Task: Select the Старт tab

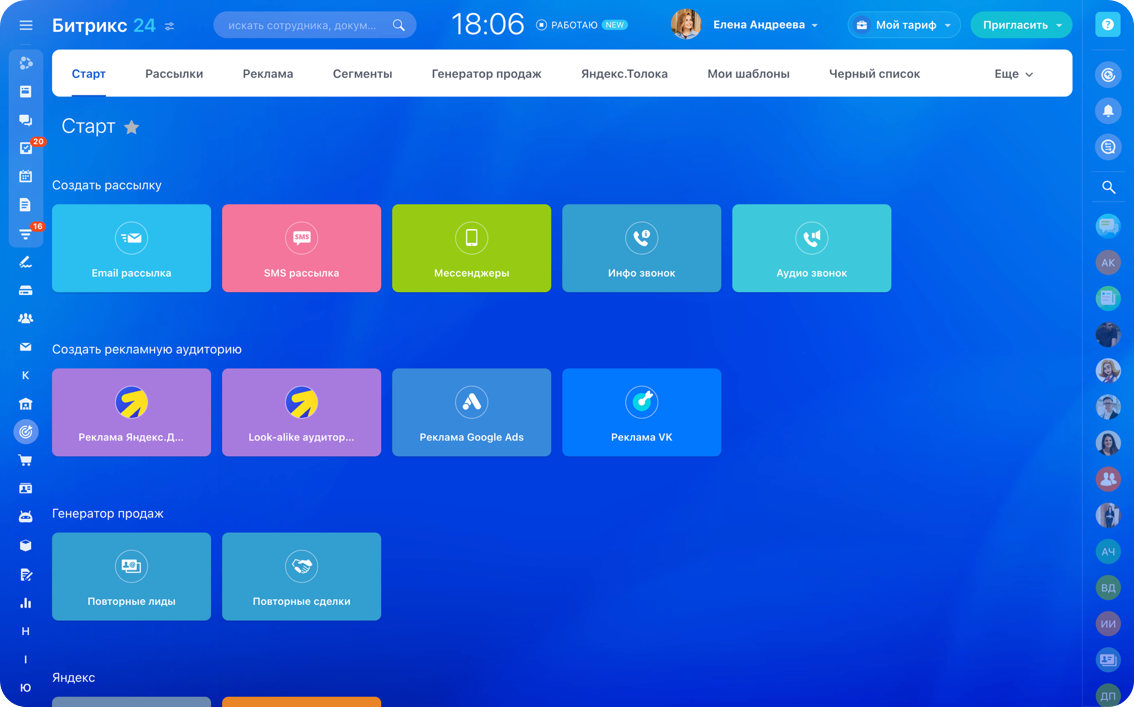Action: [89, 74]
